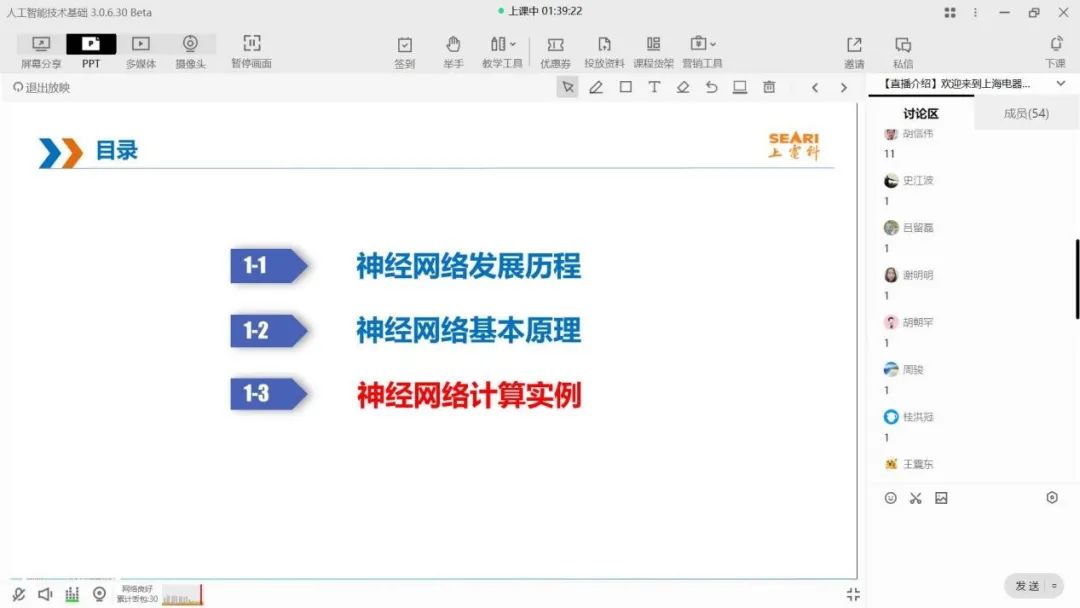Expand the 直播介绍 announcement

point(1061,84)
